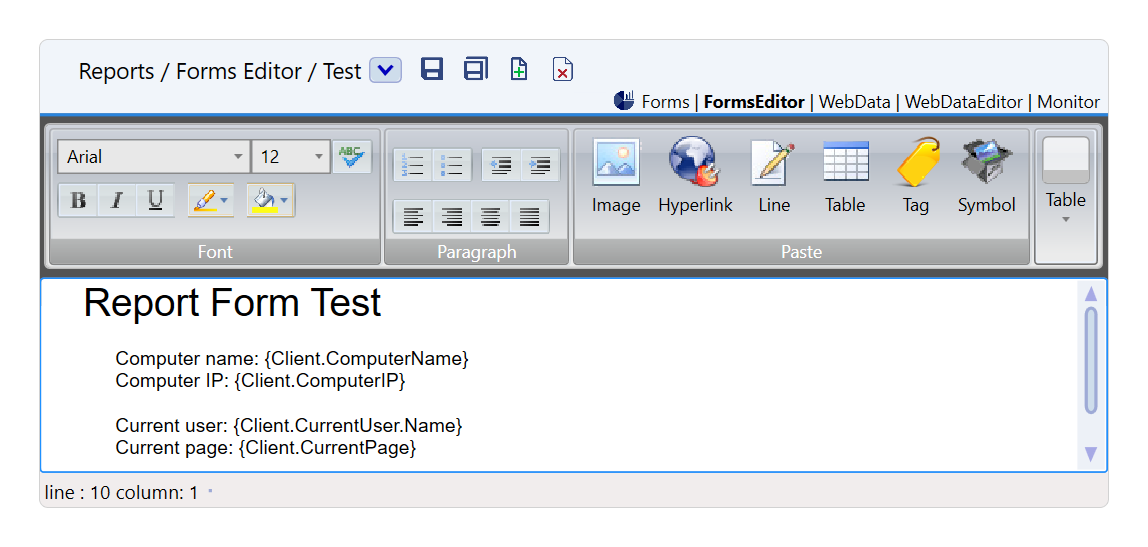
Task: Toggle Italic formatting
Action: coord(117,201)
